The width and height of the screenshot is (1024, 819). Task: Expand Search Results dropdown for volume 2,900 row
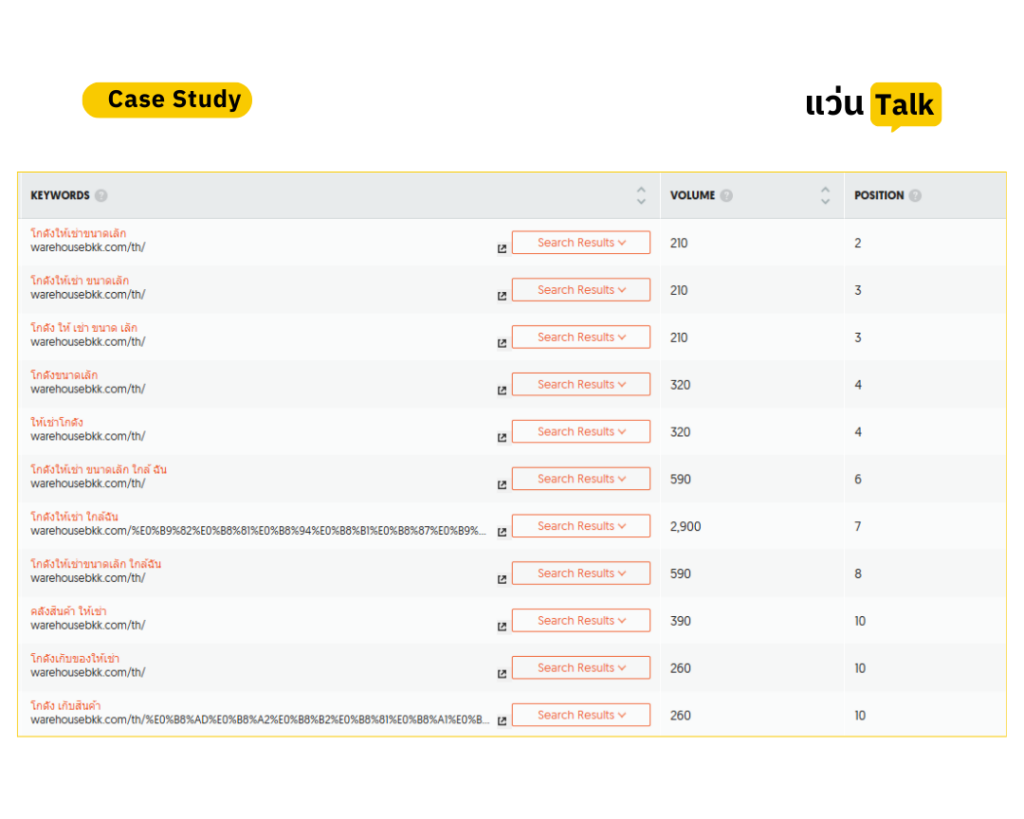tap(581, 526)
